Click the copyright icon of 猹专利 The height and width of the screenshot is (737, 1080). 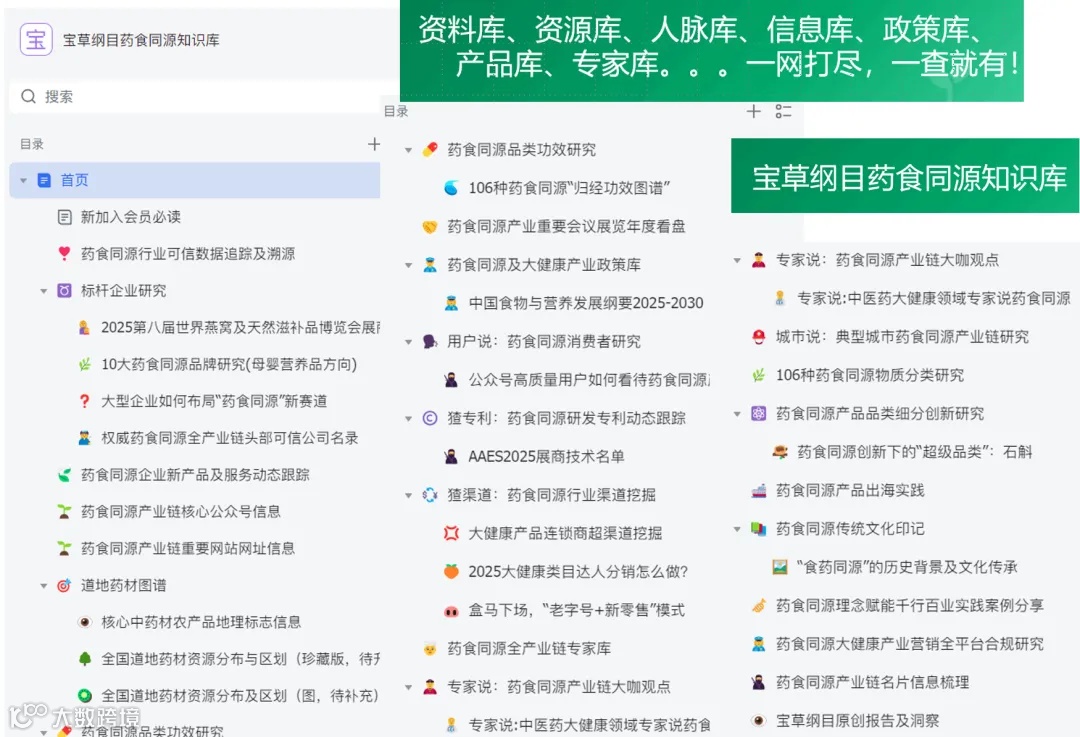[x=430, y=418]
